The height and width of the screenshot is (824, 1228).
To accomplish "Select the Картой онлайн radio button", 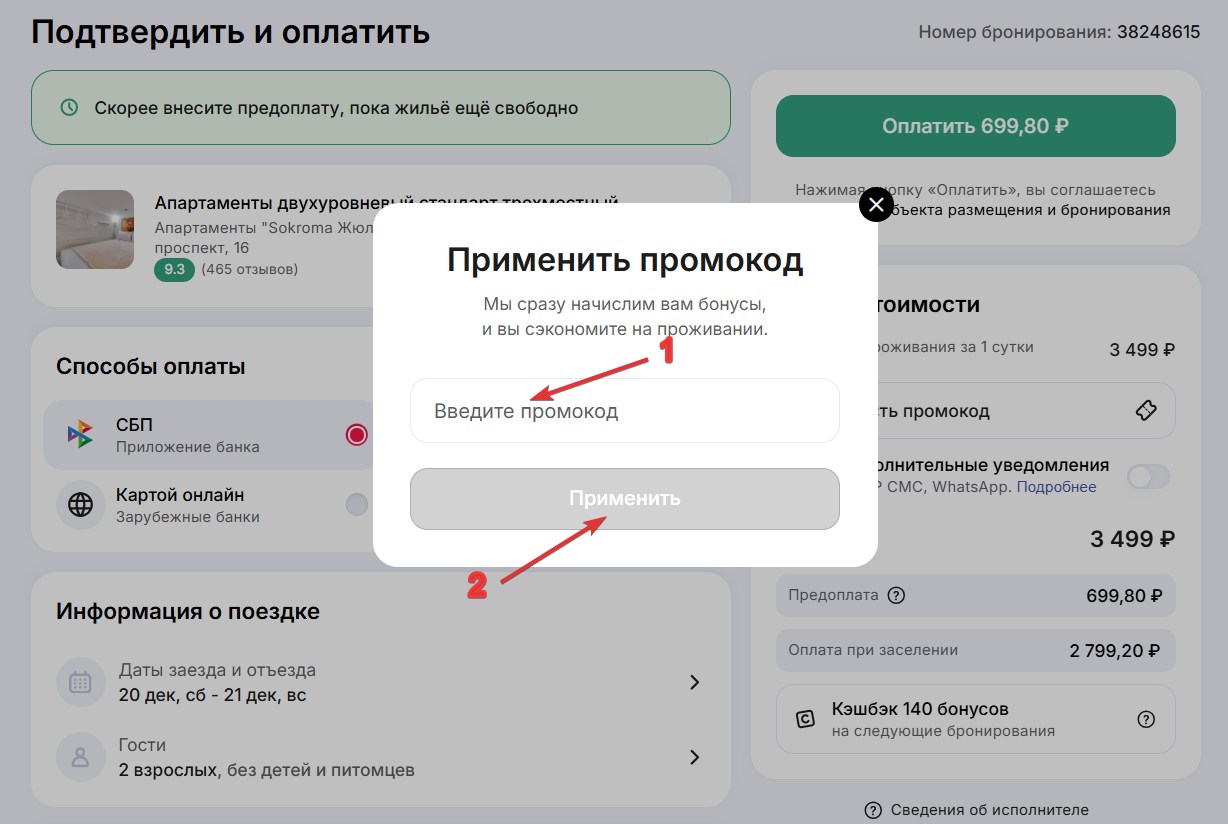I will point(357,505).
